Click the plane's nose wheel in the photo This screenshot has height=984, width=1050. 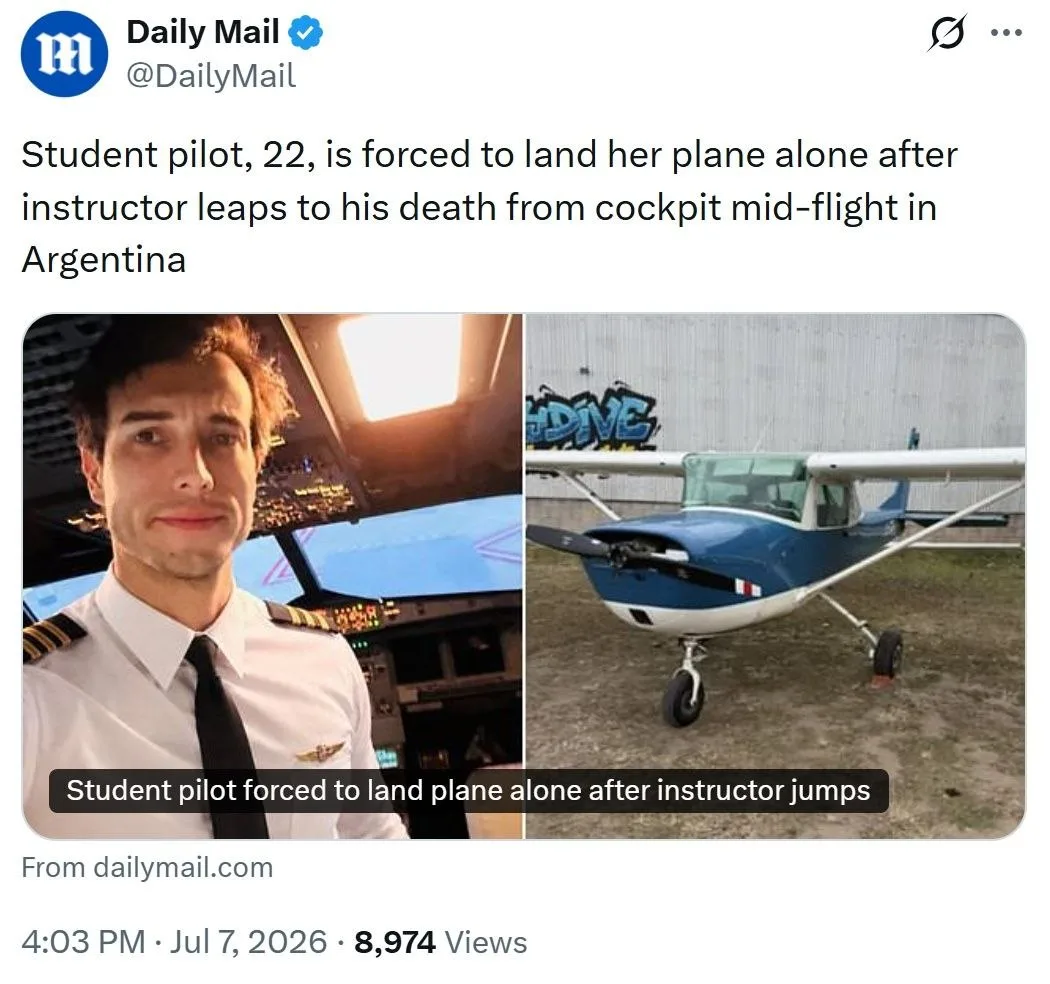tap(682, 698)
